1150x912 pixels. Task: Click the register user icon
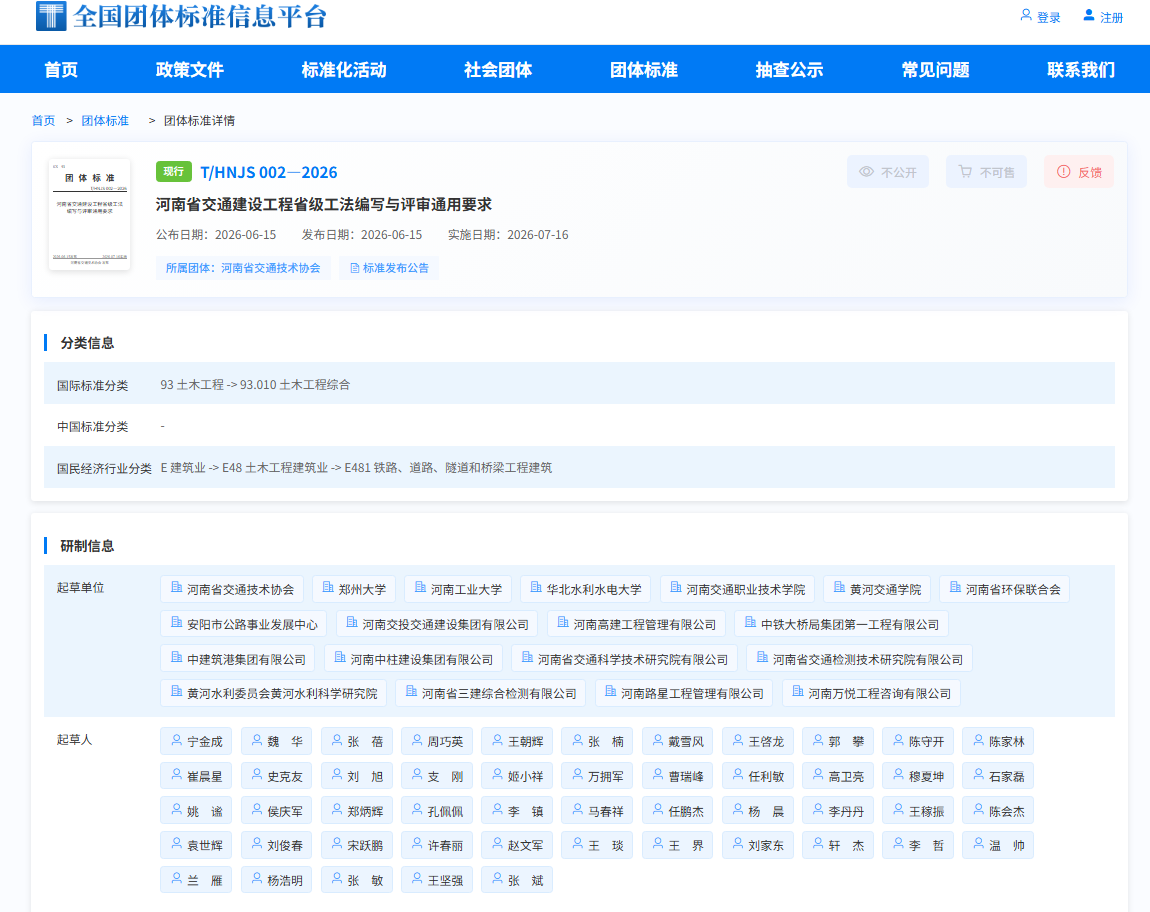(1089, 15)
